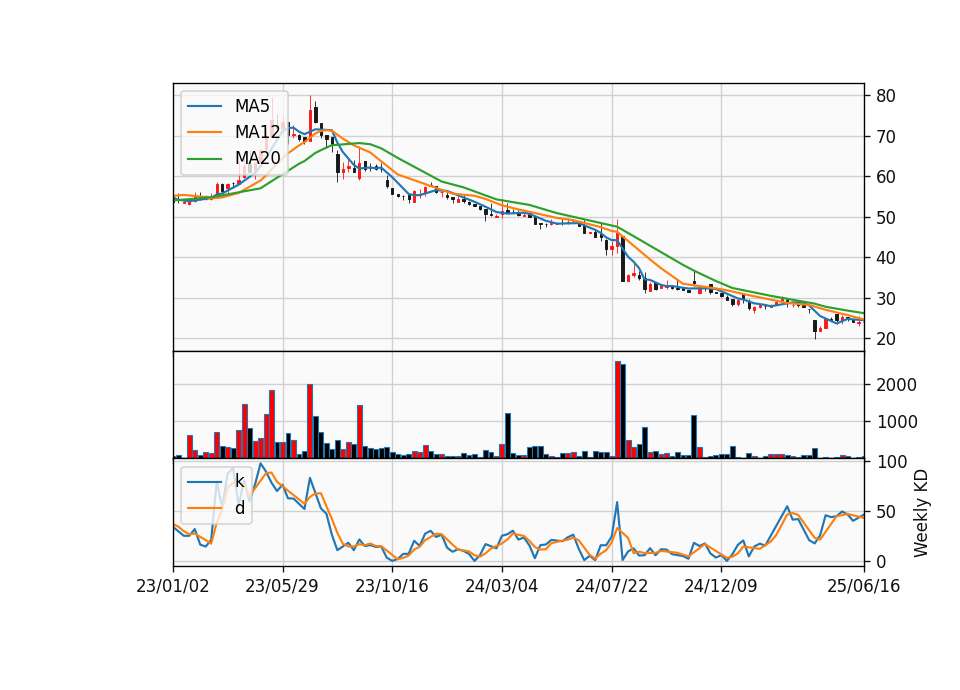Click the d legend label in KD panel
Viewport: 960px width, 690px height.
tap(240, 508)
